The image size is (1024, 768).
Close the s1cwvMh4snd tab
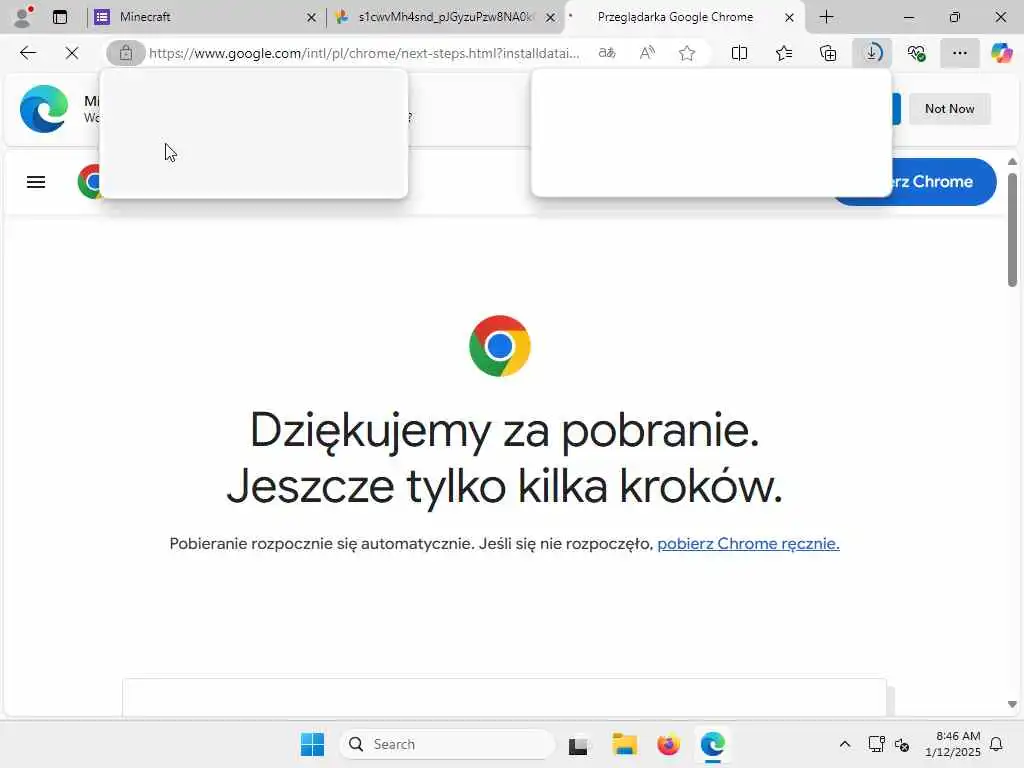pyautogui.click(x=551, y=17)
